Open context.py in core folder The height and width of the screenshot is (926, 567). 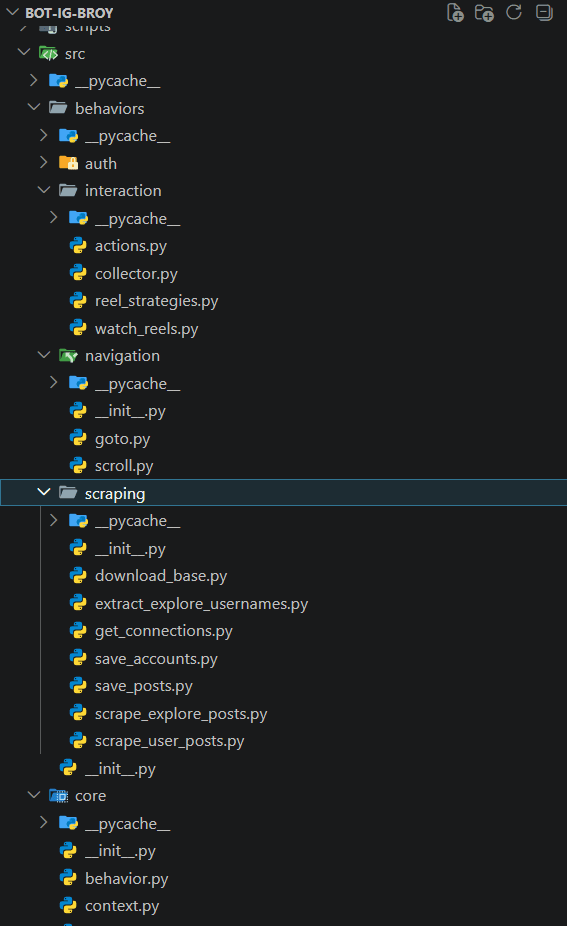tap(122, 906)
